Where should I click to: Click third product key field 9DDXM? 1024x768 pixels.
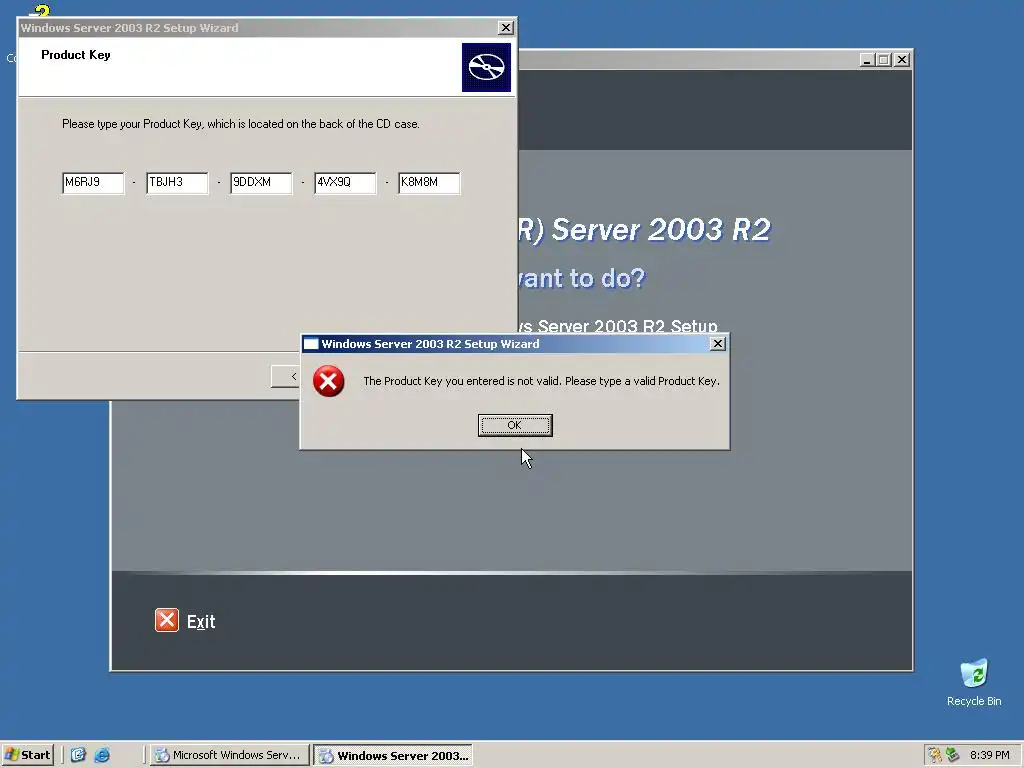click(x=261, y=183)
